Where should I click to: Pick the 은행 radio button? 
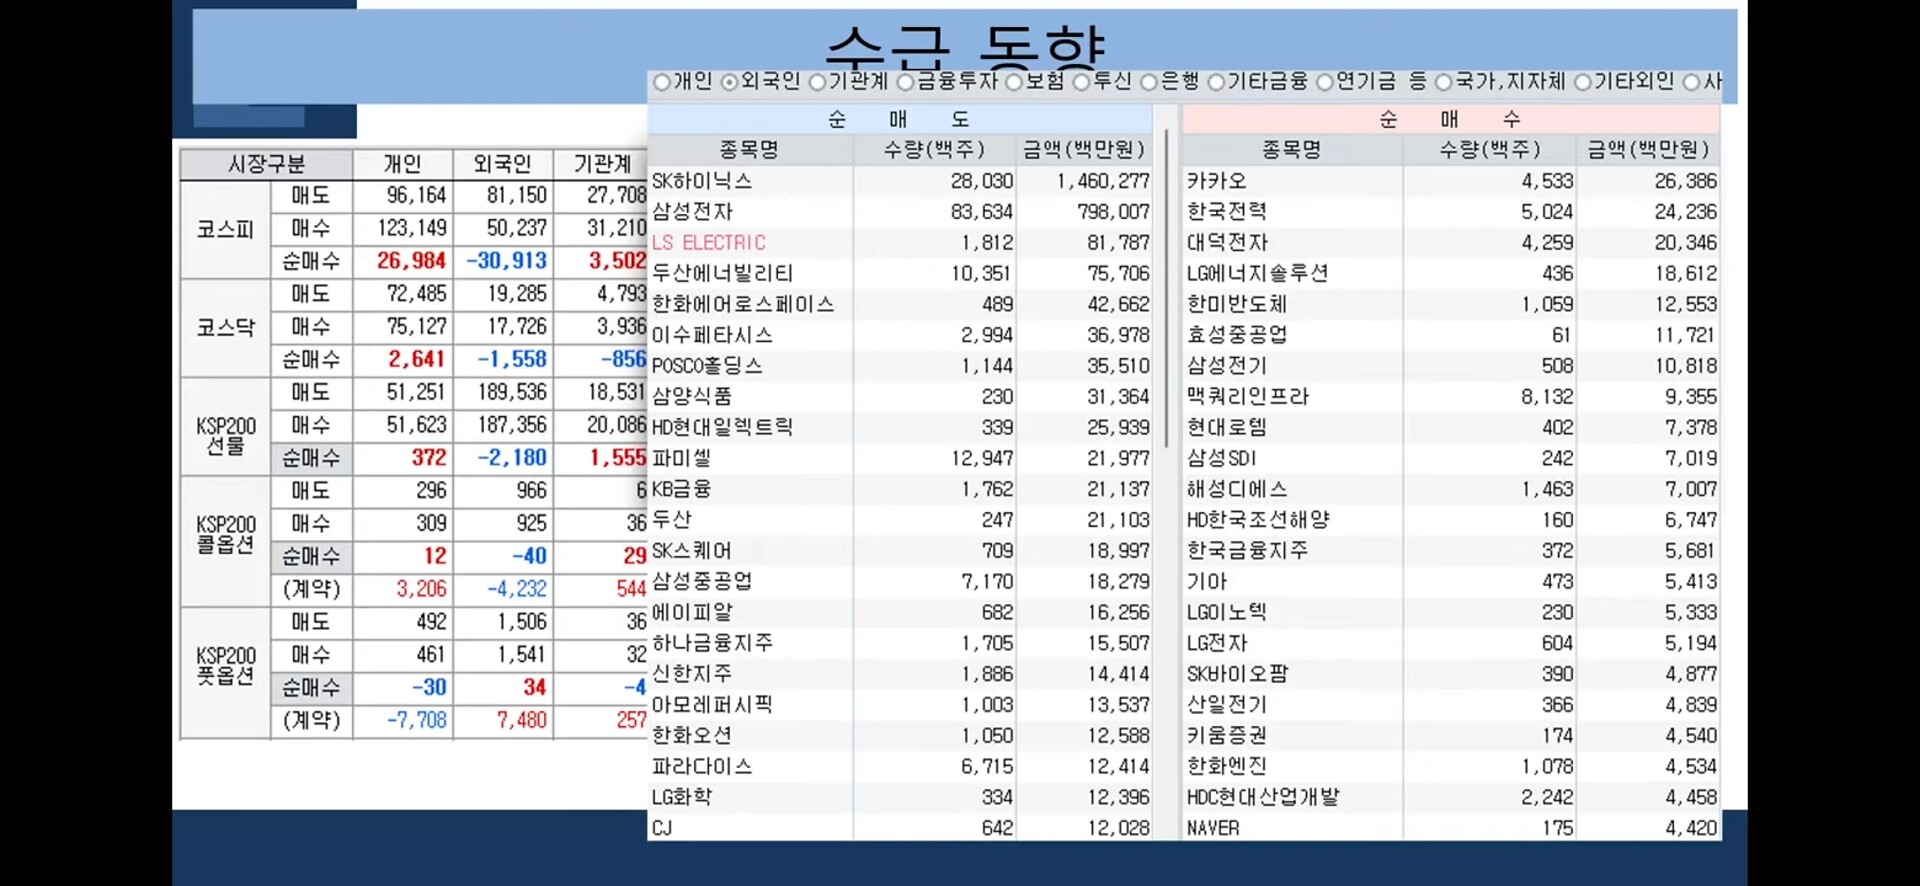(1149, 83)
